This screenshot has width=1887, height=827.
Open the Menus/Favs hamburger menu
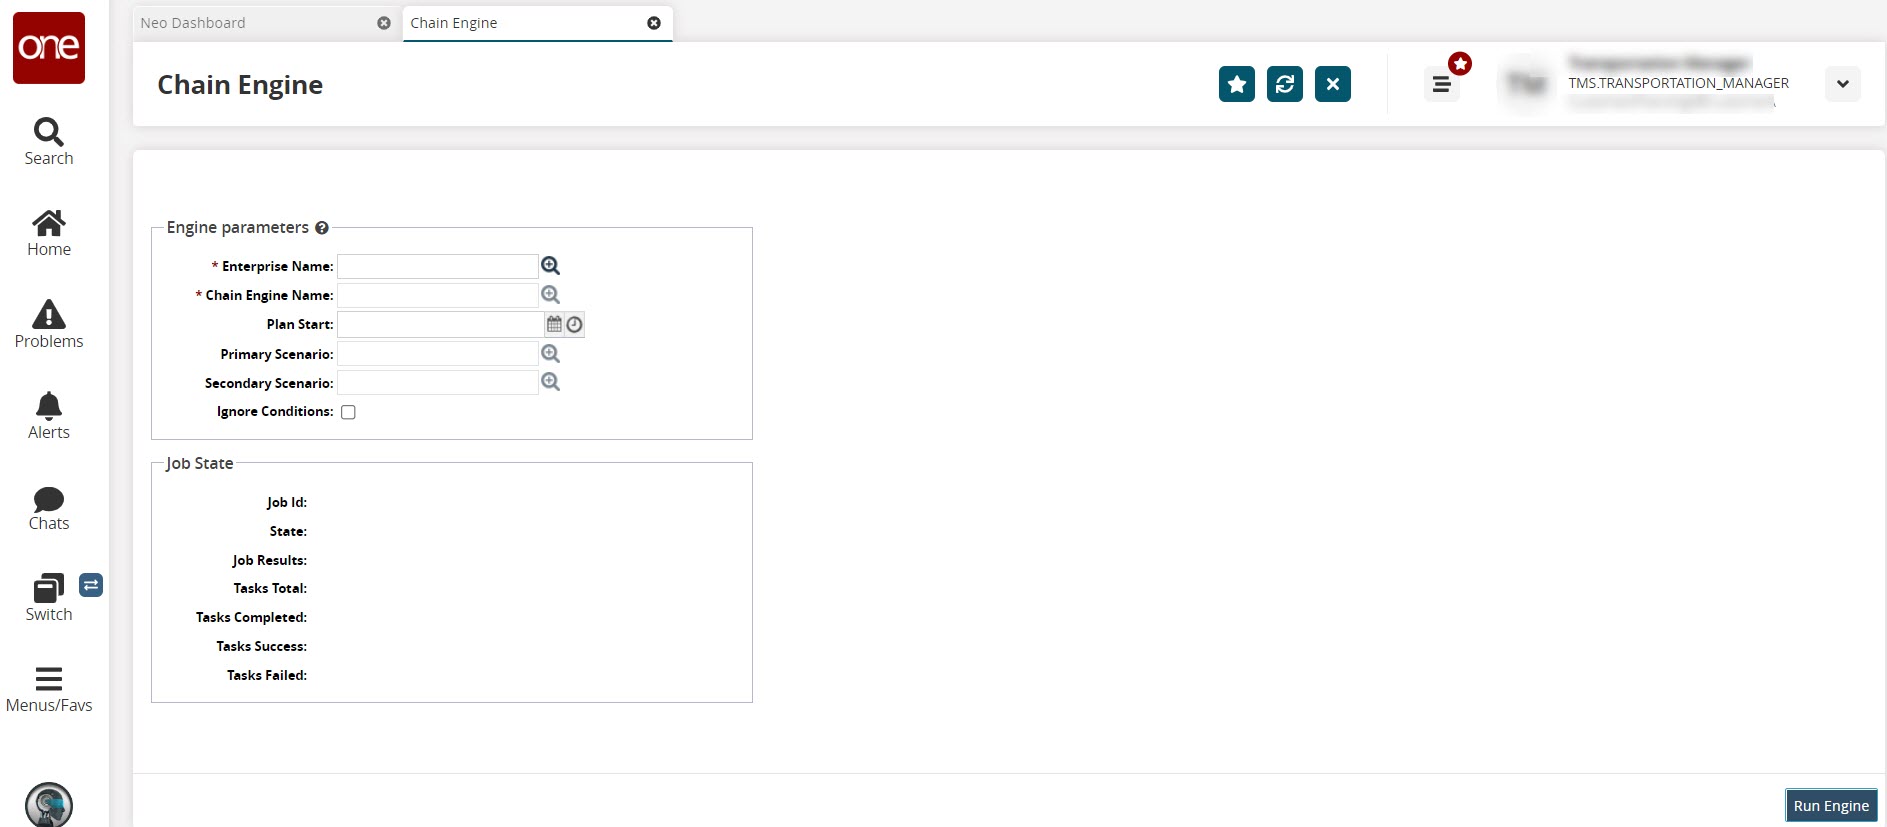tap(49, 690)
